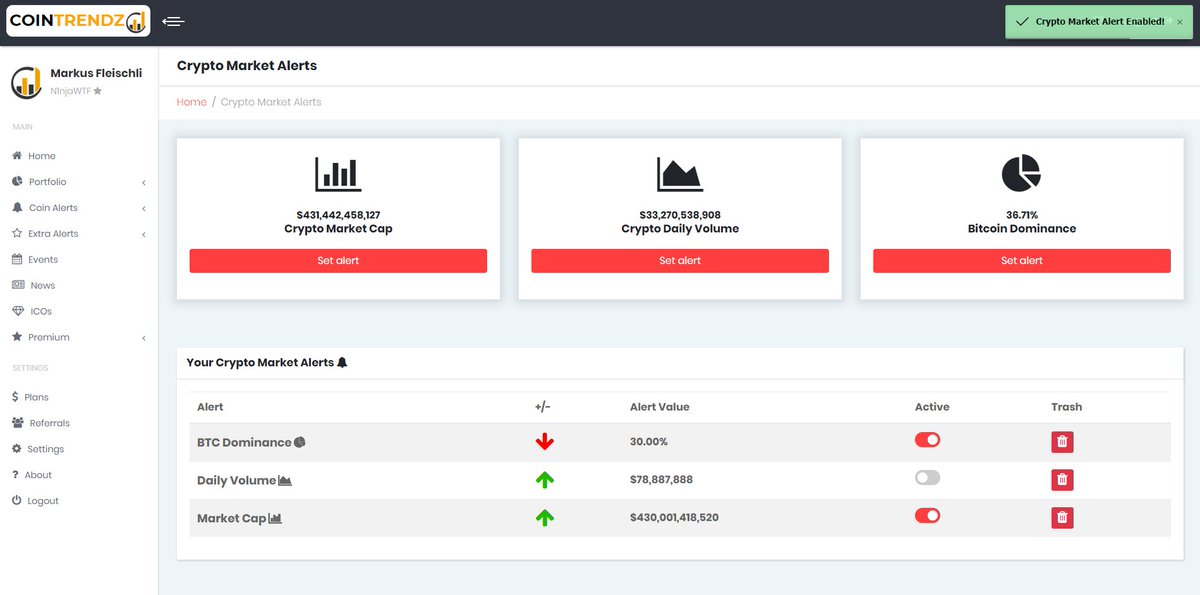Viewport: 1200px width, 595px height.
Task: Click the red down arrow for BTC Dominance
Action: (x=545, y=442)
